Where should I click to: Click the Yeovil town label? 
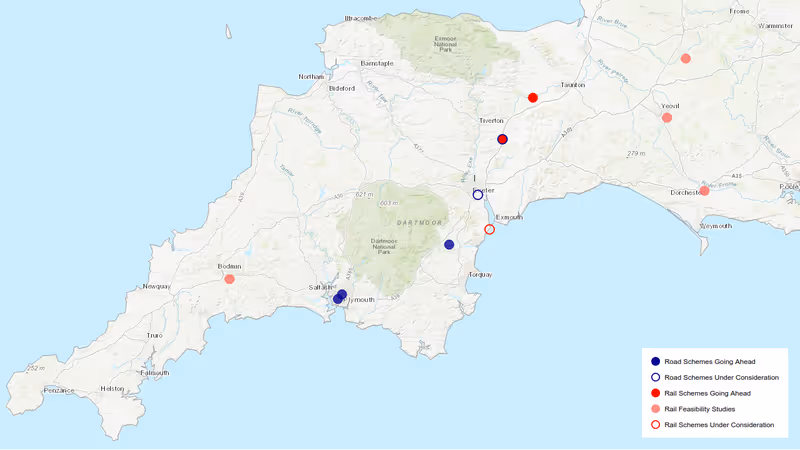[x=670, y=106]
